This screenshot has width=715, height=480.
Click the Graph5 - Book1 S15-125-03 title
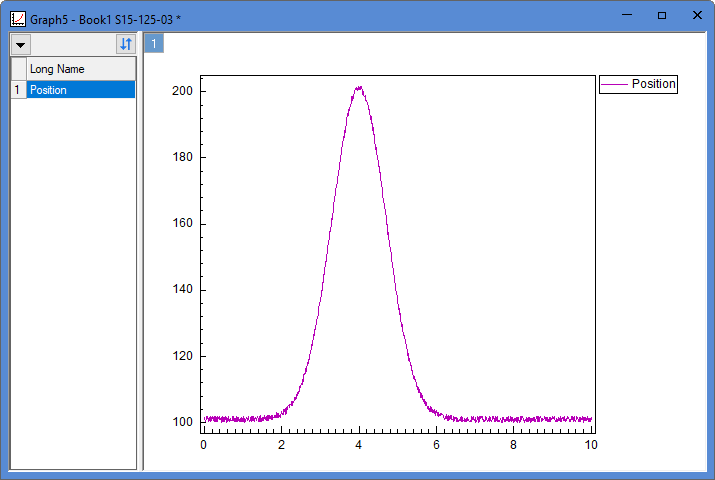point(105,20)
